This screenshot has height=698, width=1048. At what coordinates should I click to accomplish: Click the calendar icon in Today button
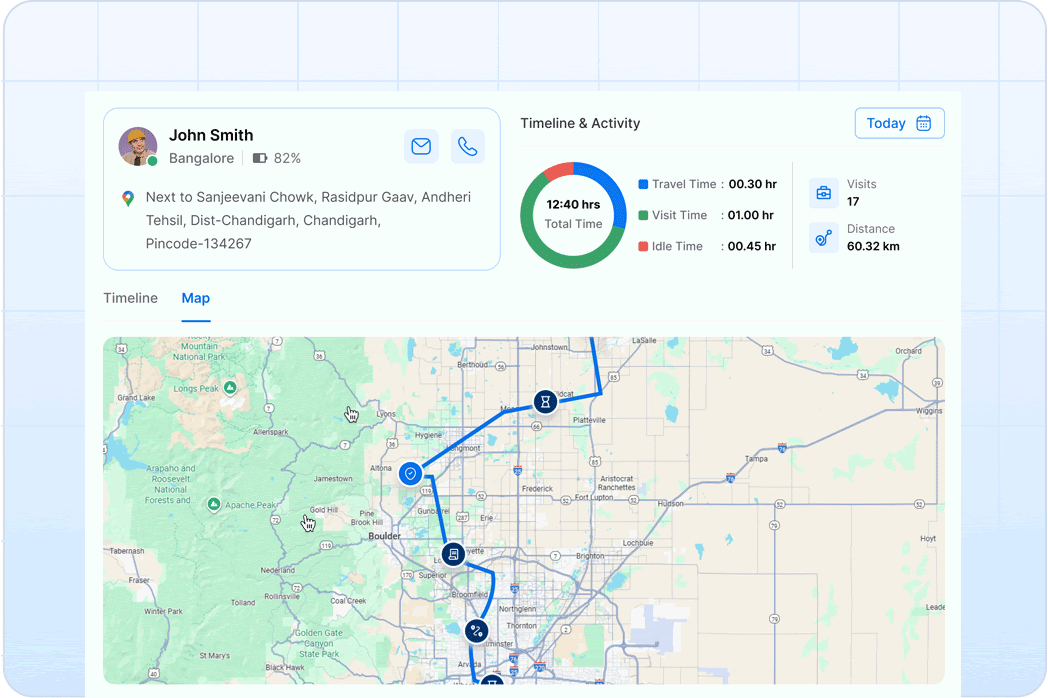pos(924,123)
